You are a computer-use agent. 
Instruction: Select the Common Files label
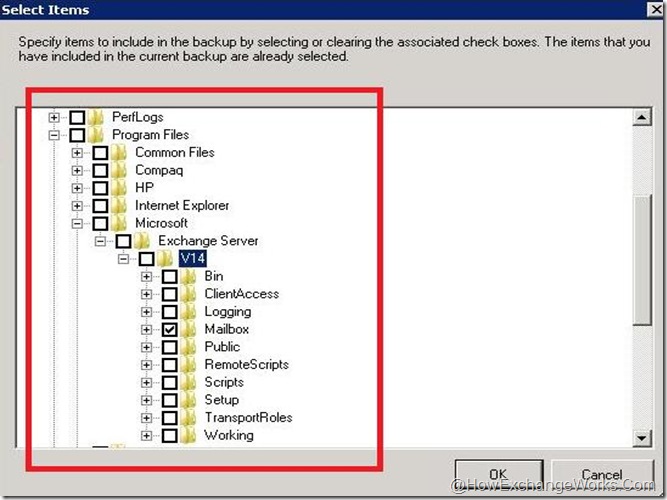point(175,152)
